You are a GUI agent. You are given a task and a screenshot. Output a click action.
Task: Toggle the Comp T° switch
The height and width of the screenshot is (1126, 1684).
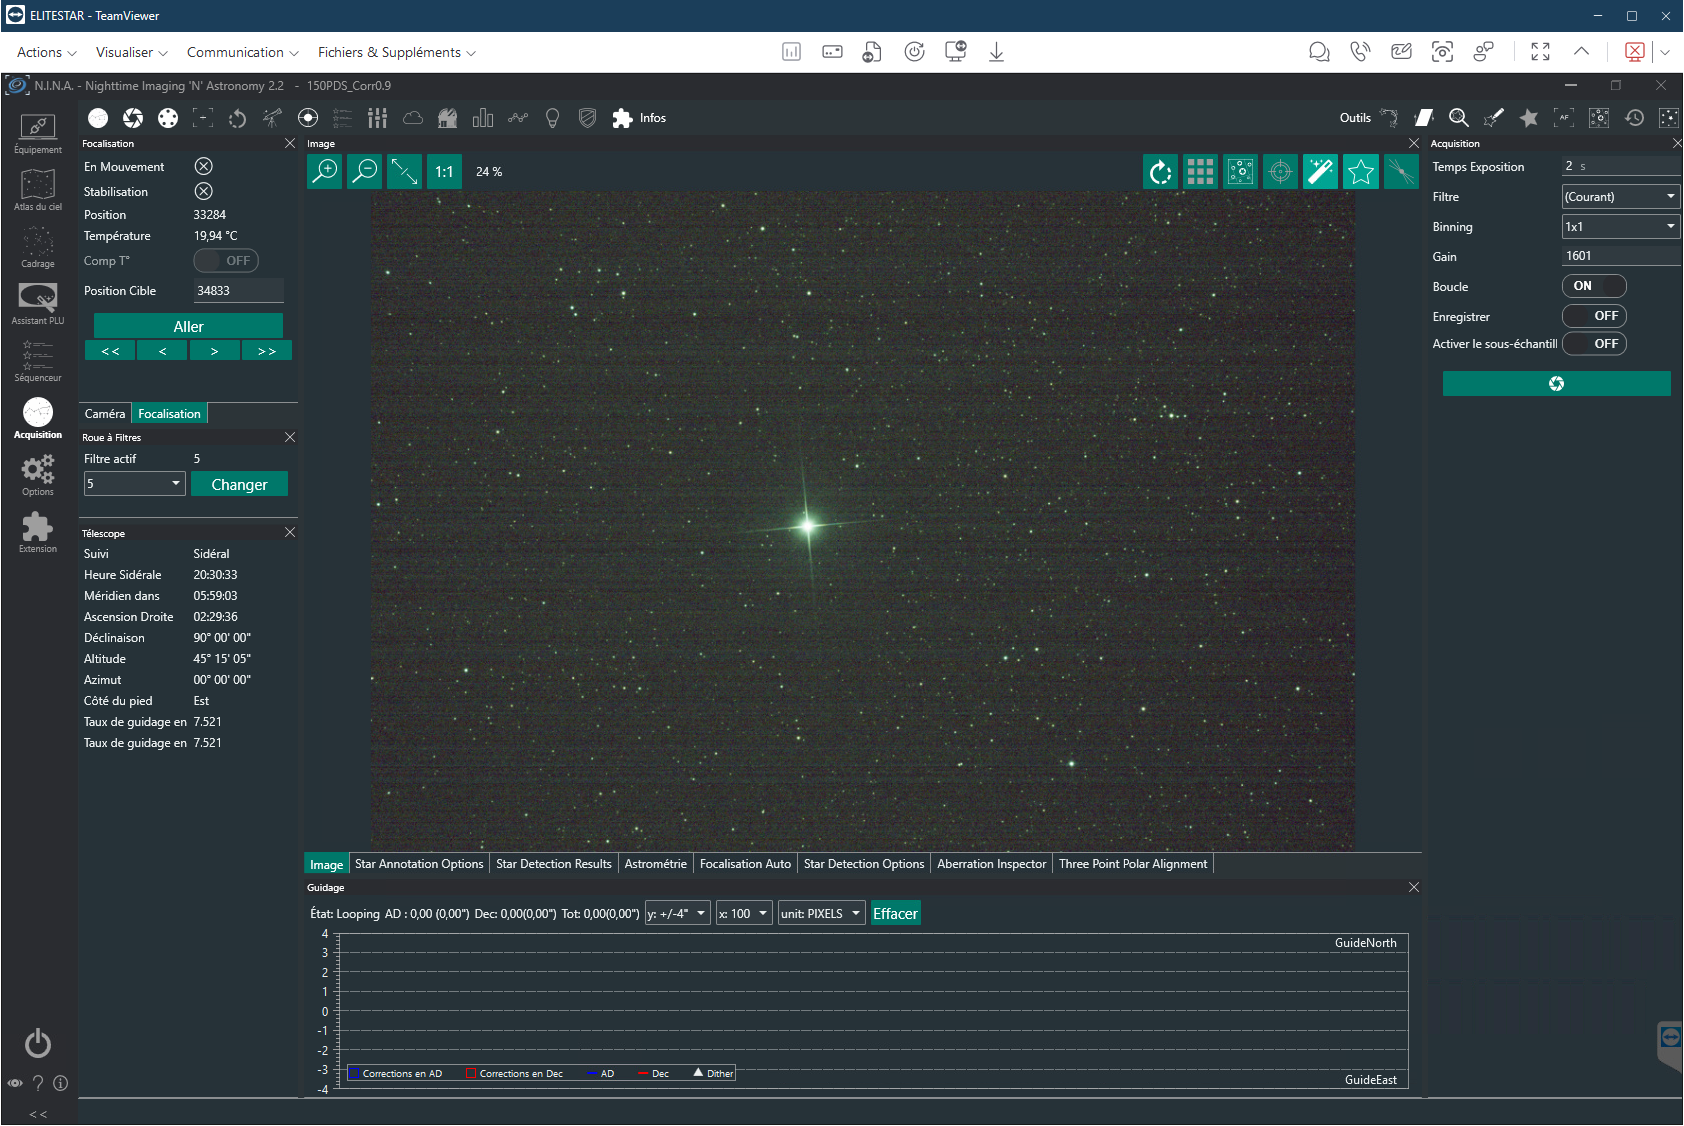(226, 261)
